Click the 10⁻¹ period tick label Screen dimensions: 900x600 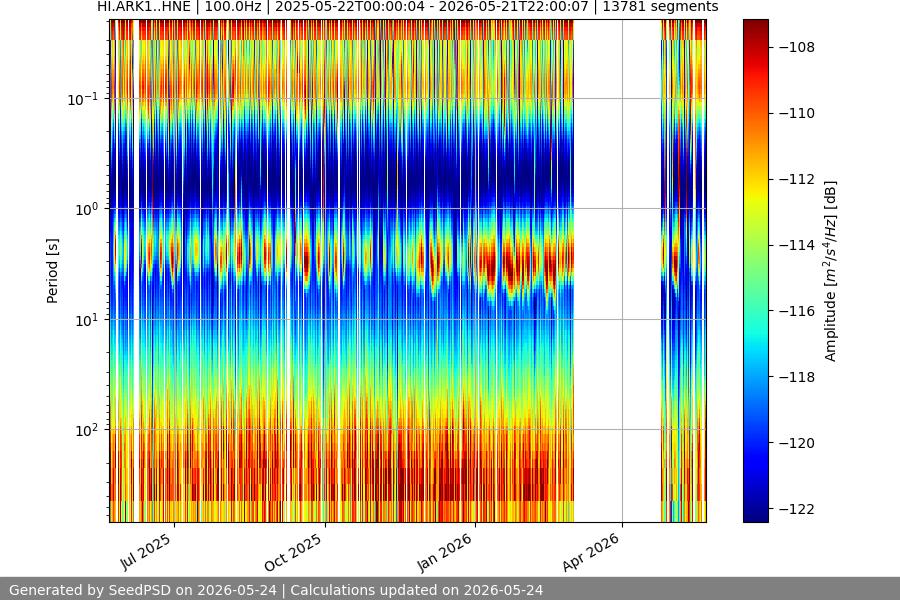pyautogui.click(x=83, y=99)
